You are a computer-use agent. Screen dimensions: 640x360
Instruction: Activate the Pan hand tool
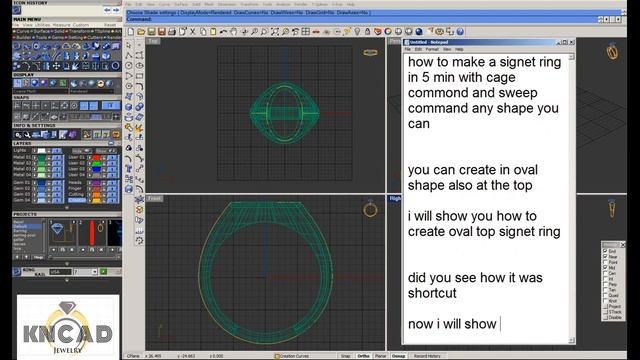pyautogui.click(x=233, y=31)
